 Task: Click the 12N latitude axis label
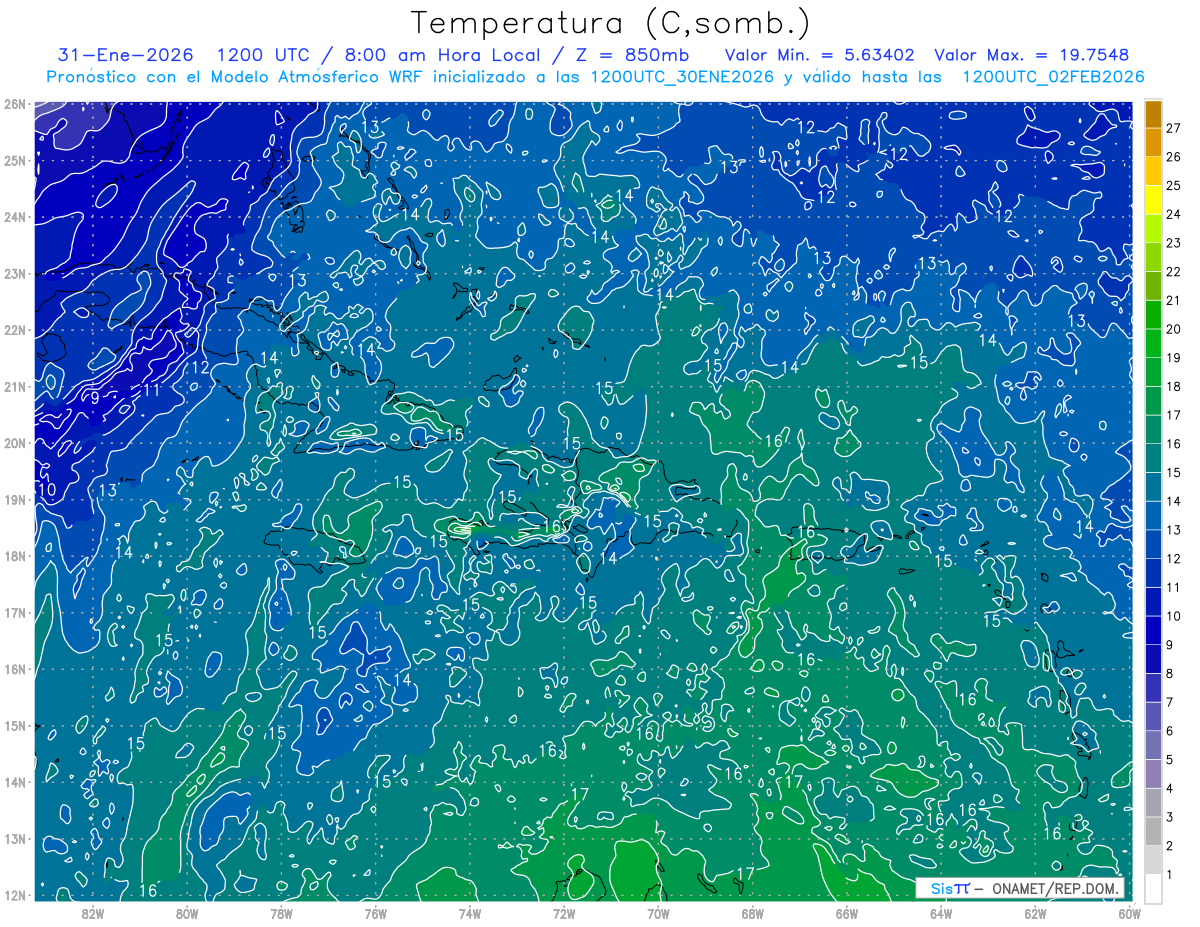(15, 895)
